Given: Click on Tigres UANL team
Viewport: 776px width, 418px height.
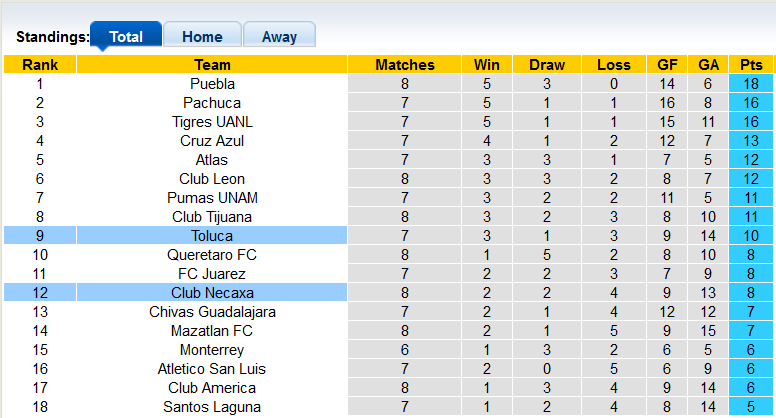Looking at the screenshot, I should [x=212, y=122].
